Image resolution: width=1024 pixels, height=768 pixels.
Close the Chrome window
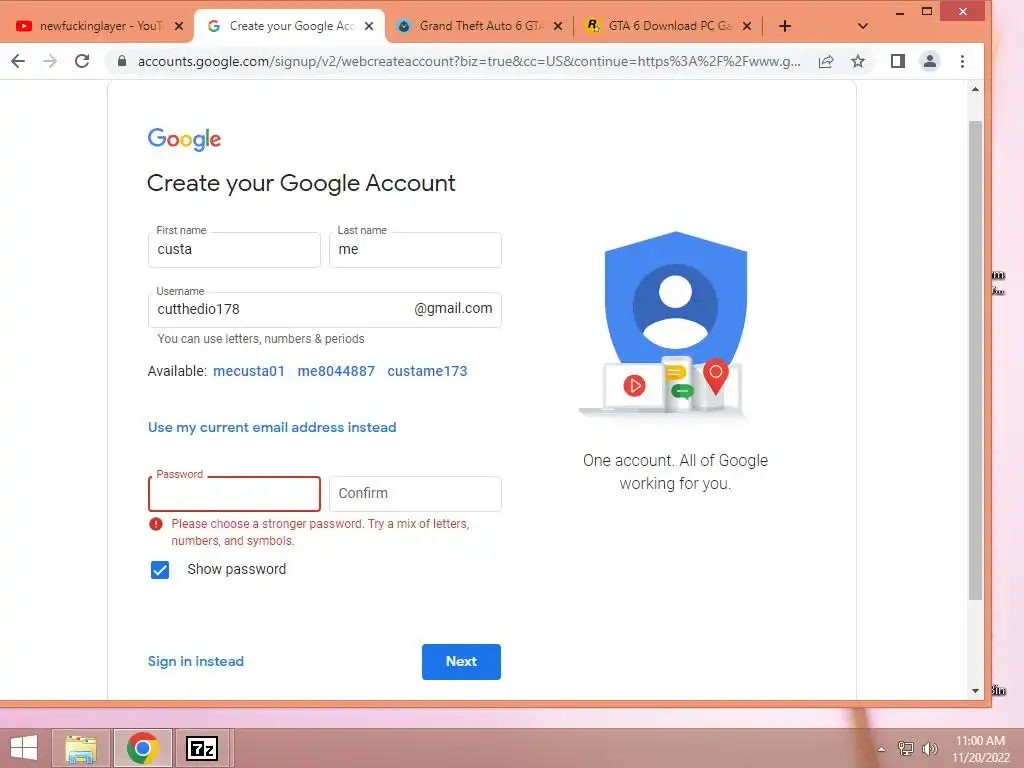(963, 12)
